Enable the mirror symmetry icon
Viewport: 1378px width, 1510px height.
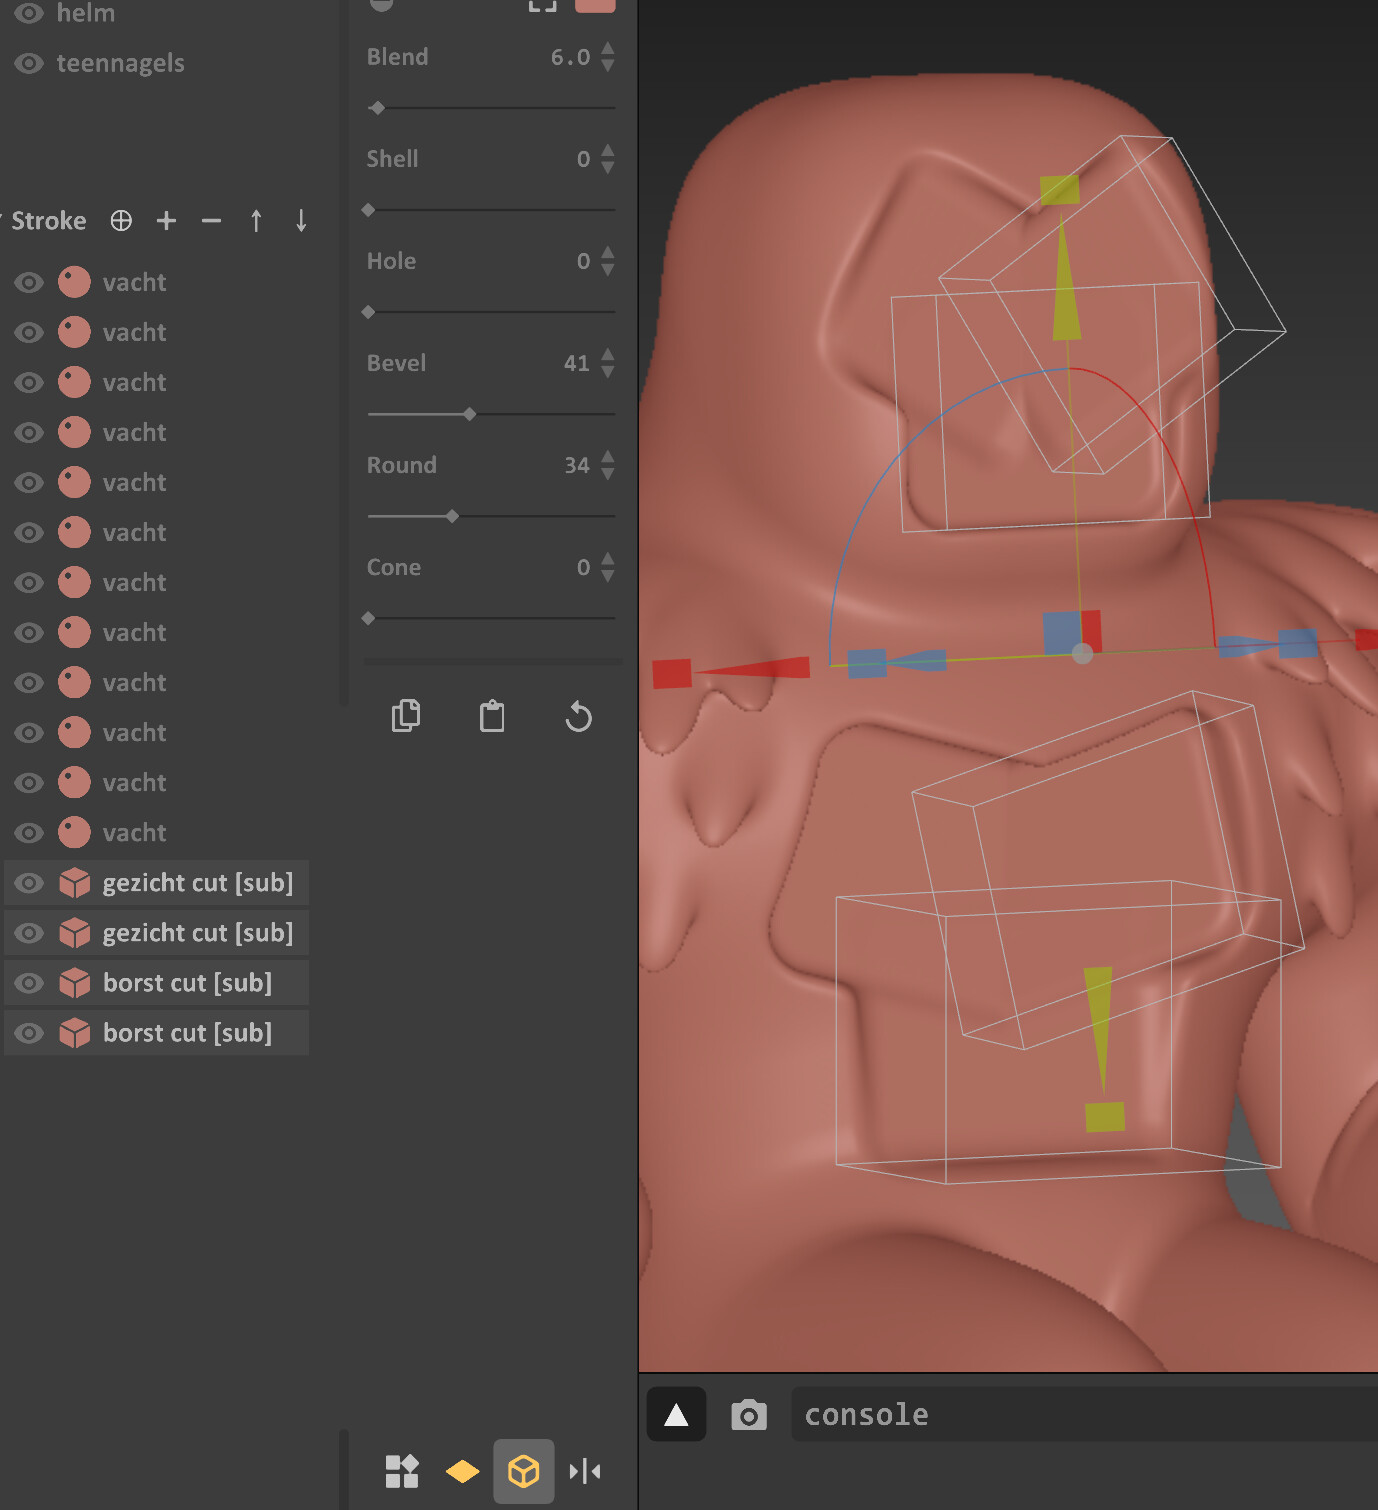pyautogui.click(x=585, y=1471)
